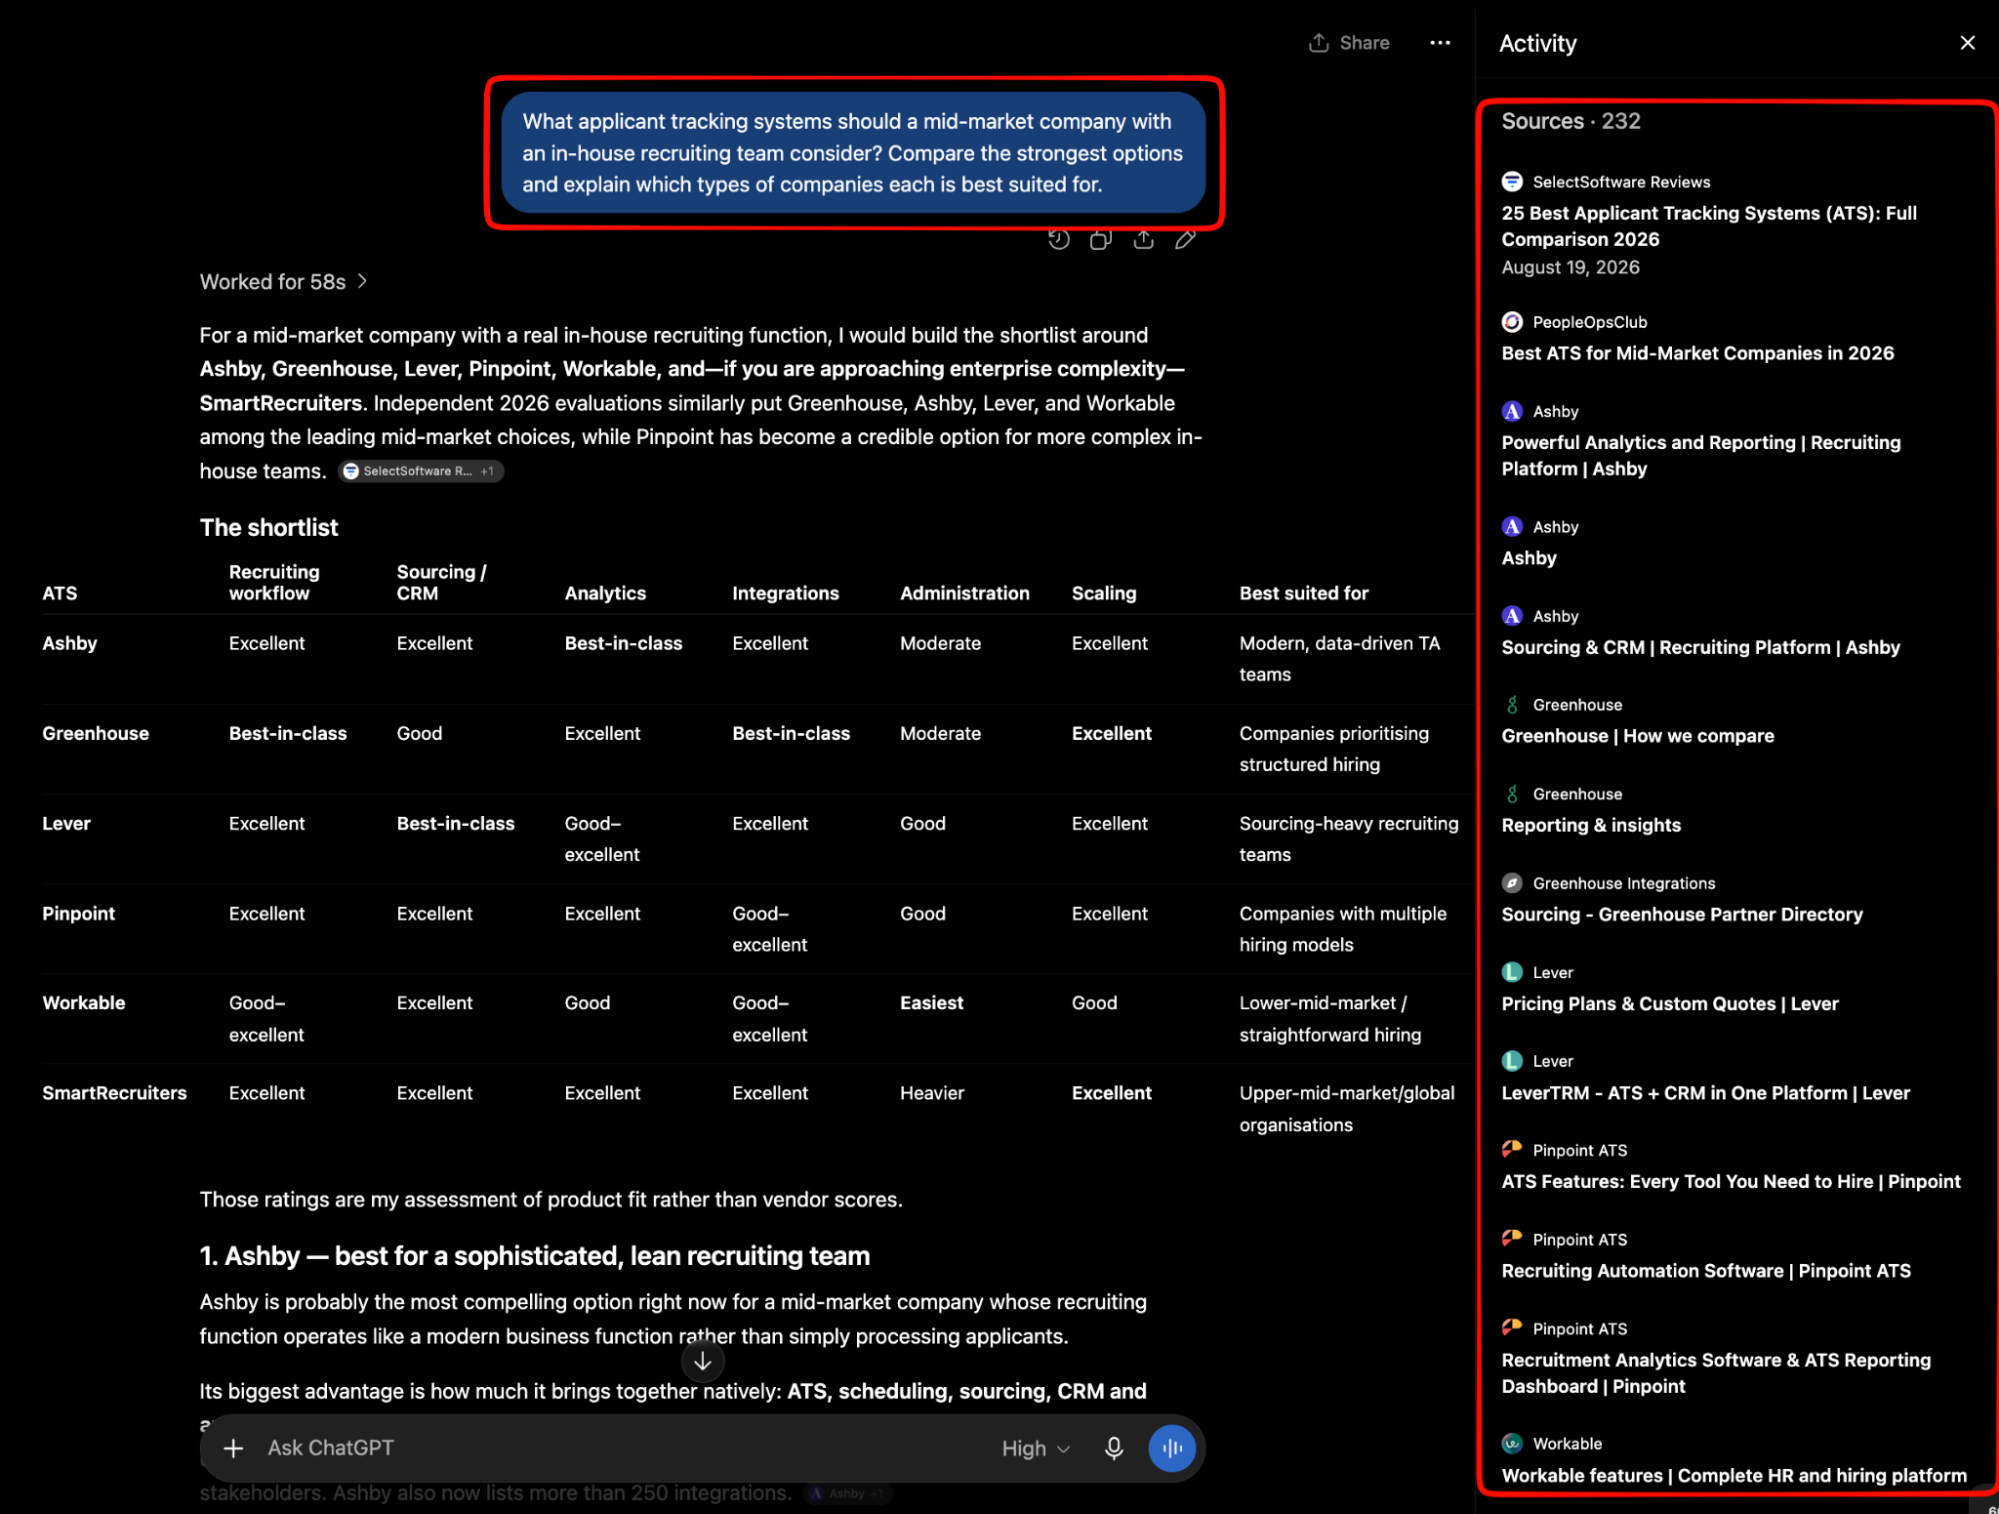
Task: Start voice mode with the blue waveform button
Action: (x=1172, y=1448)
